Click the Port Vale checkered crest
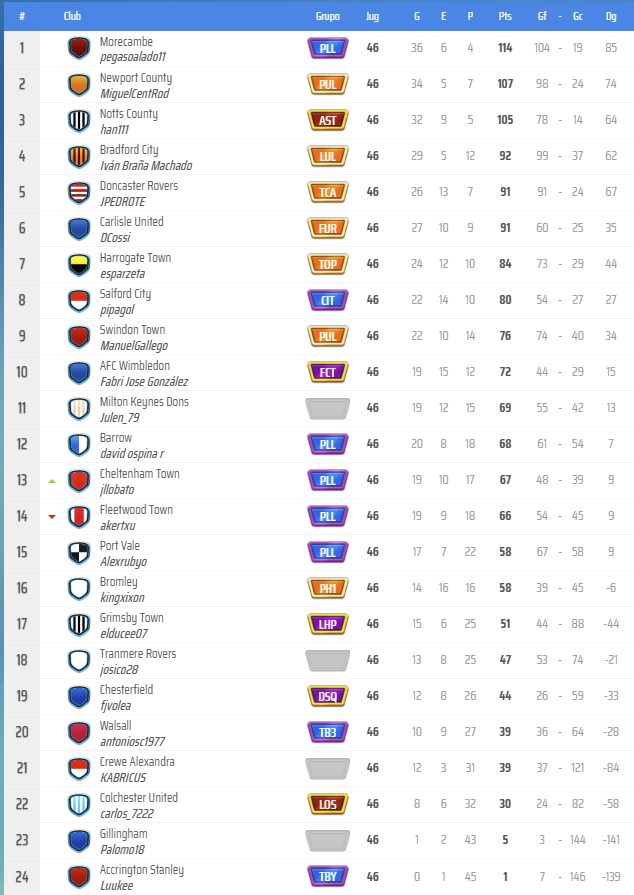 (79, 552)
